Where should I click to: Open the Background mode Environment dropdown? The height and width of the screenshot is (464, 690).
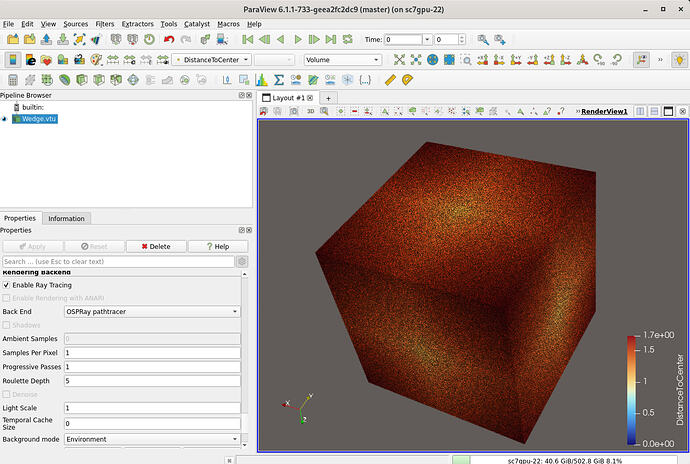point(152,439)
